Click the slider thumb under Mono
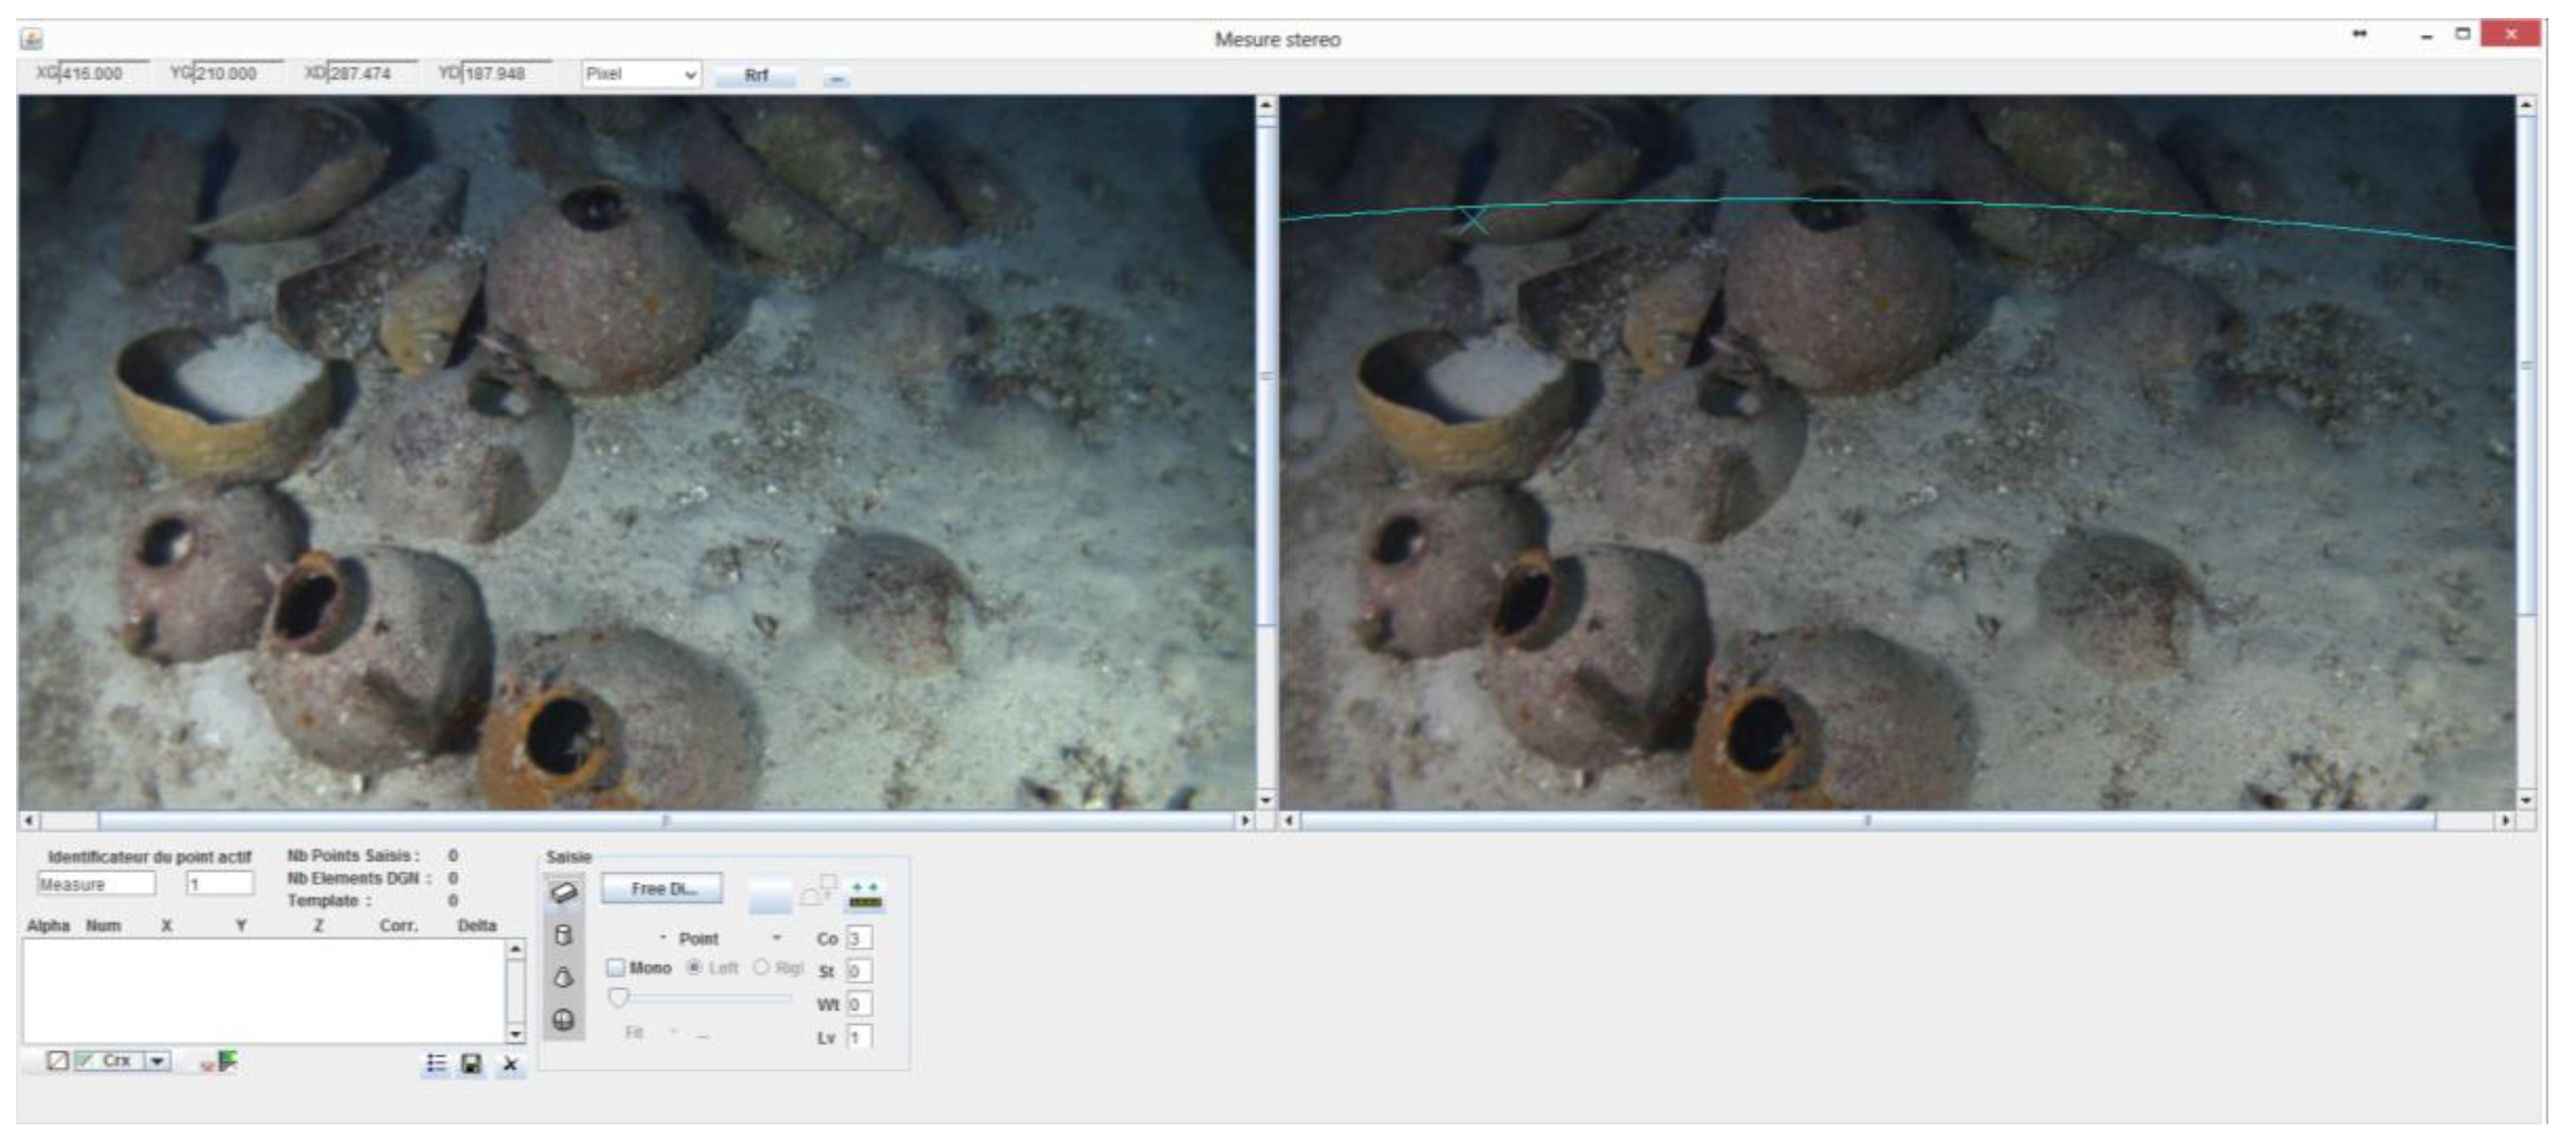Screen dimensions: 2563x1146 coord(619,999)
